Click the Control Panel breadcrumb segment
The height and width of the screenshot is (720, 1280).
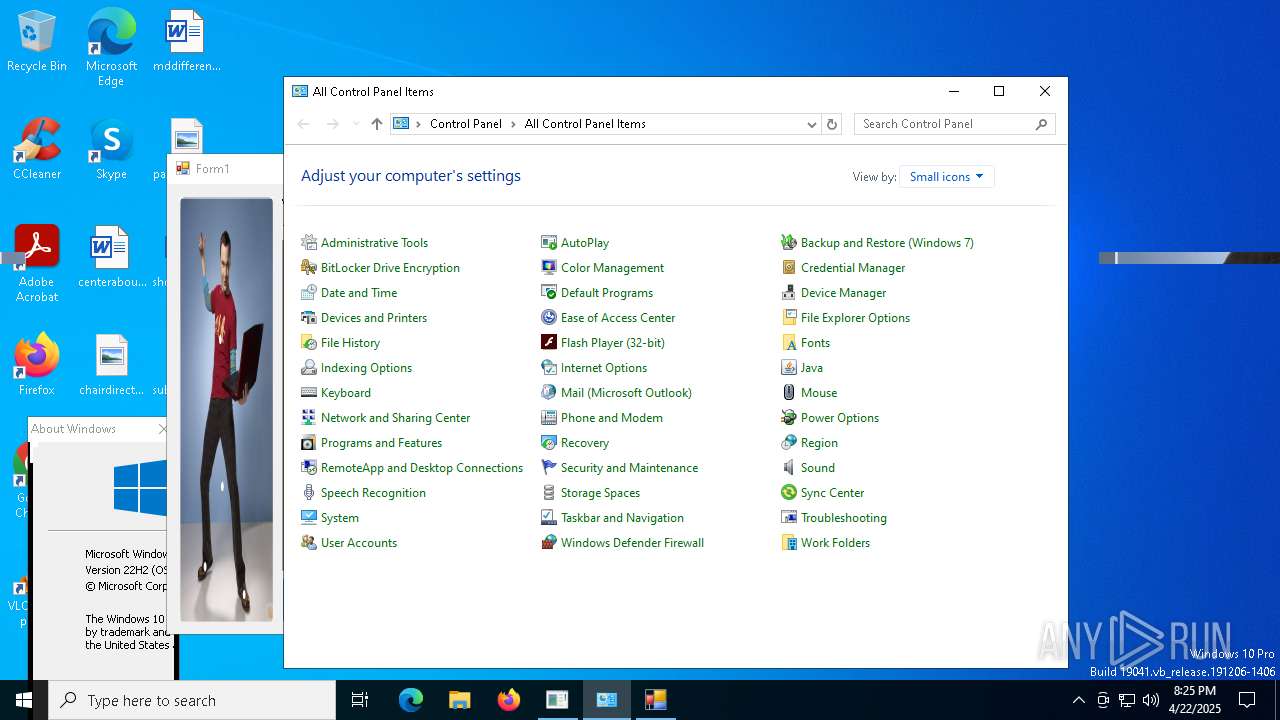coord(466,124)
